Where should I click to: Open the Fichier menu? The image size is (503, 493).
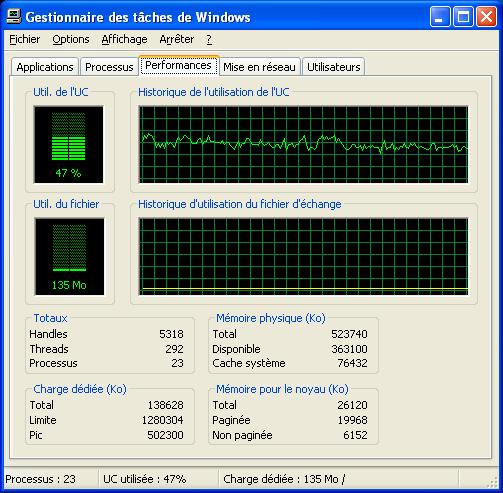coord(25,39)
